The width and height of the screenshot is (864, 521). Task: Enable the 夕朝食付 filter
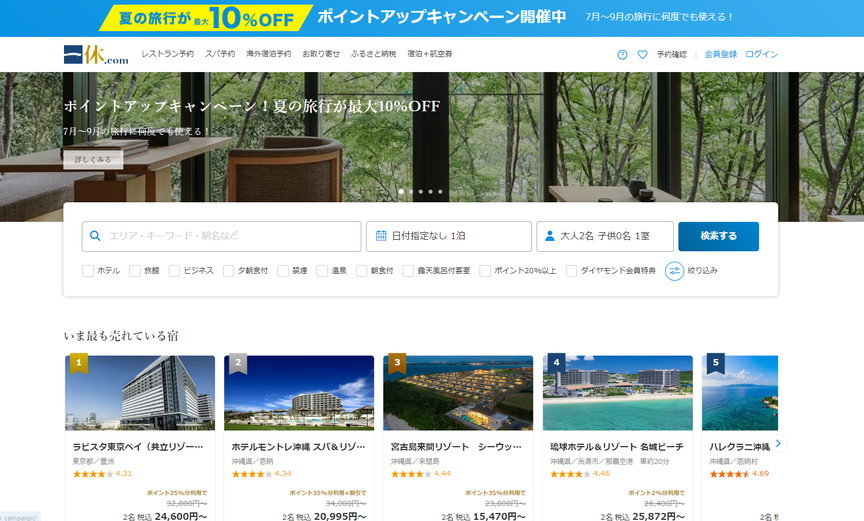[228, 270]
